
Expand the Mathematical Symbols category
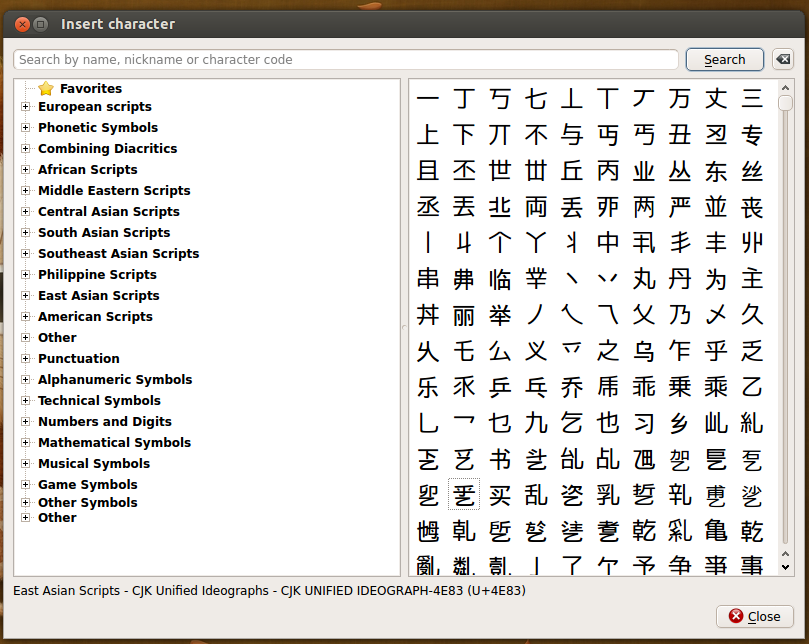[25, 443]
